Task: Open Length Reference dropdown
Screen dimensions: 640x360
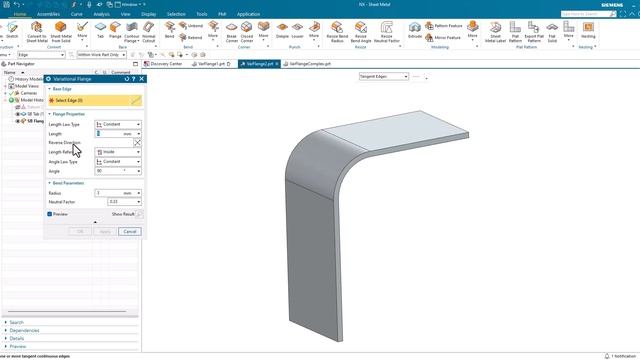Action: pos(118,152)
